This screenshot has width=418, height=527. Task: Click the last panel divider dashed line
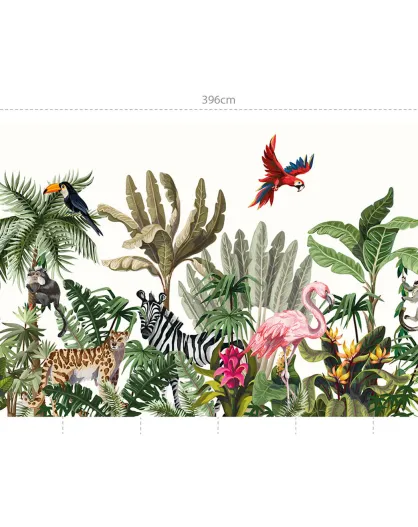[x=373, y=425]
